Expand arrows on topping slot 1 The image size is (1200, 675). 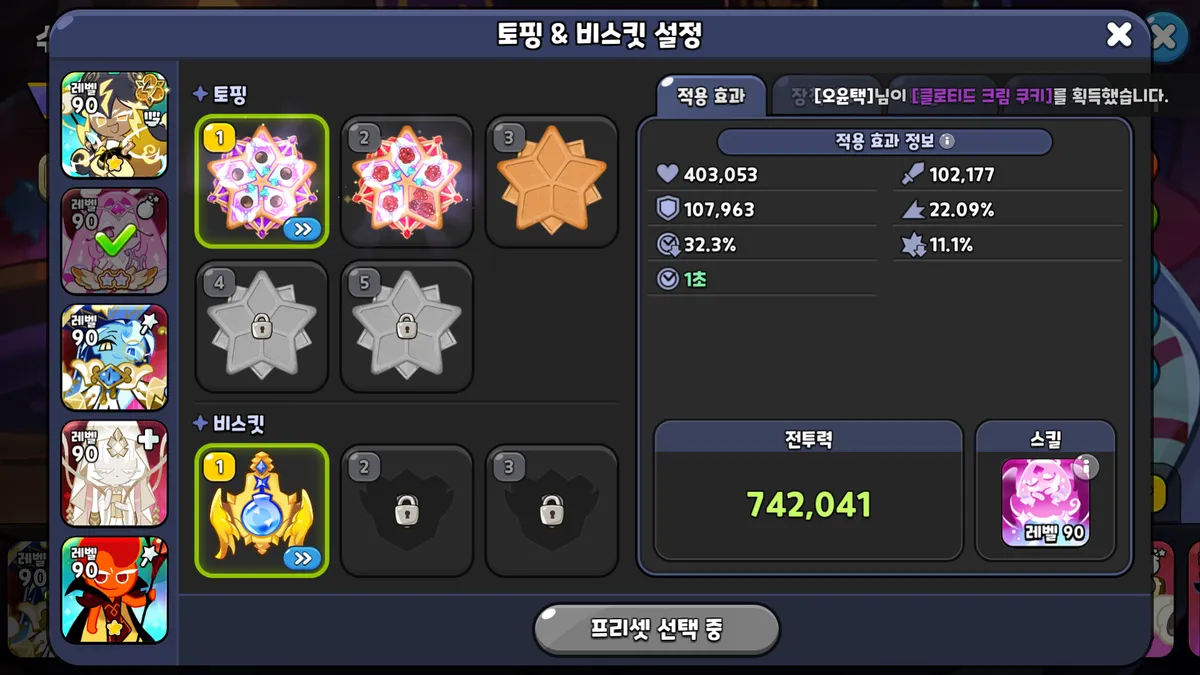tap(302, 229)
